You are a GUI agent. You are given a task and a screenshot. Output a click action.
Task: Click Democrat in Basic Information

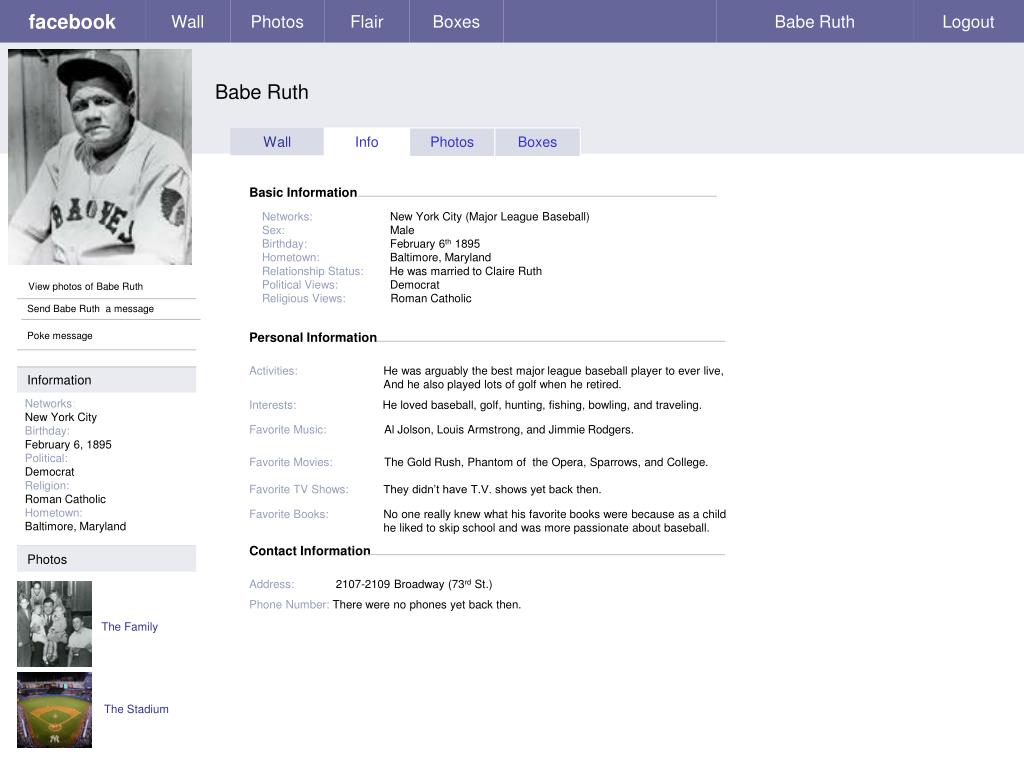click(x=415, y=285)
